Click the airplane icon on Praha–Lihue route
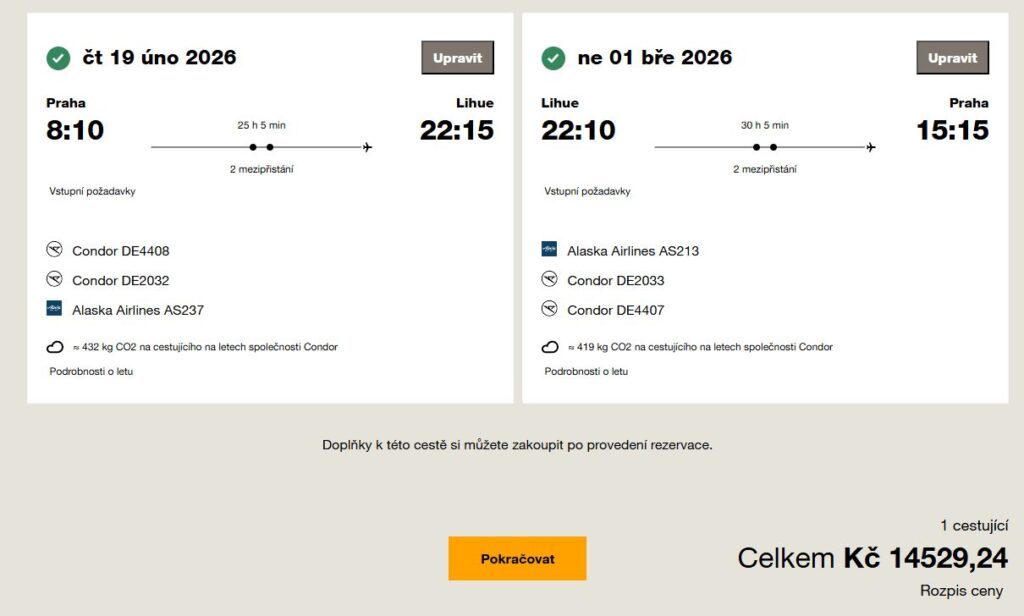This screenshot has width=1024, height=616. tap(368, 148)
